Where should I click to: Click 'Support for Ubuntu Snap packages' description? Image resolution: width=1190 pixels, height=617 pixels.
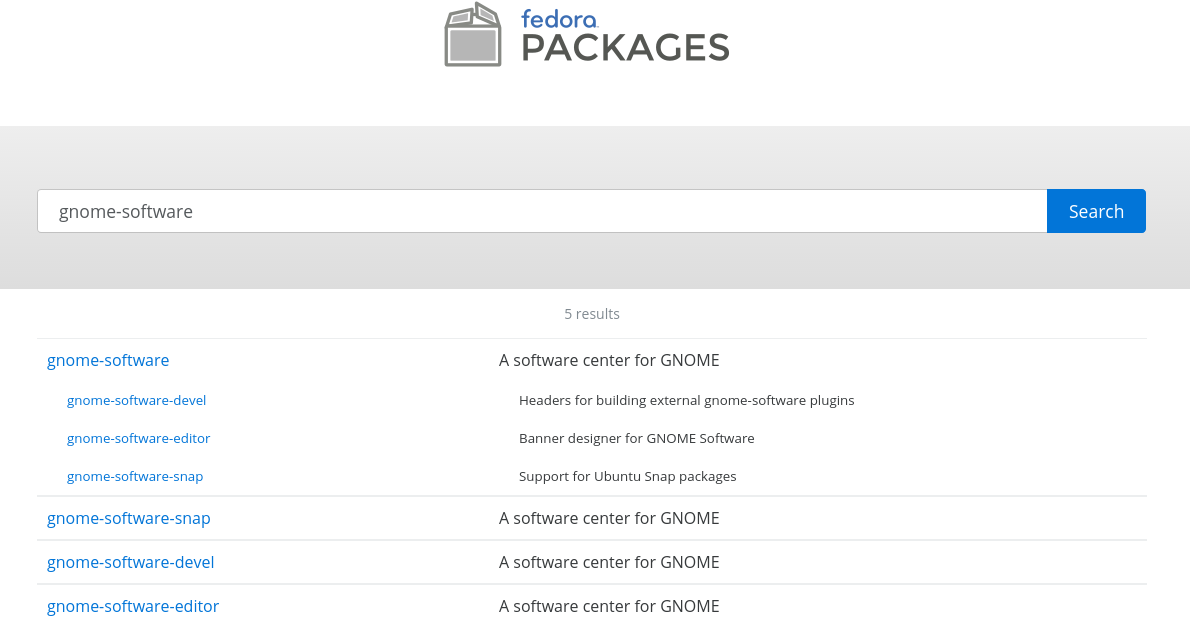[627, 476]
